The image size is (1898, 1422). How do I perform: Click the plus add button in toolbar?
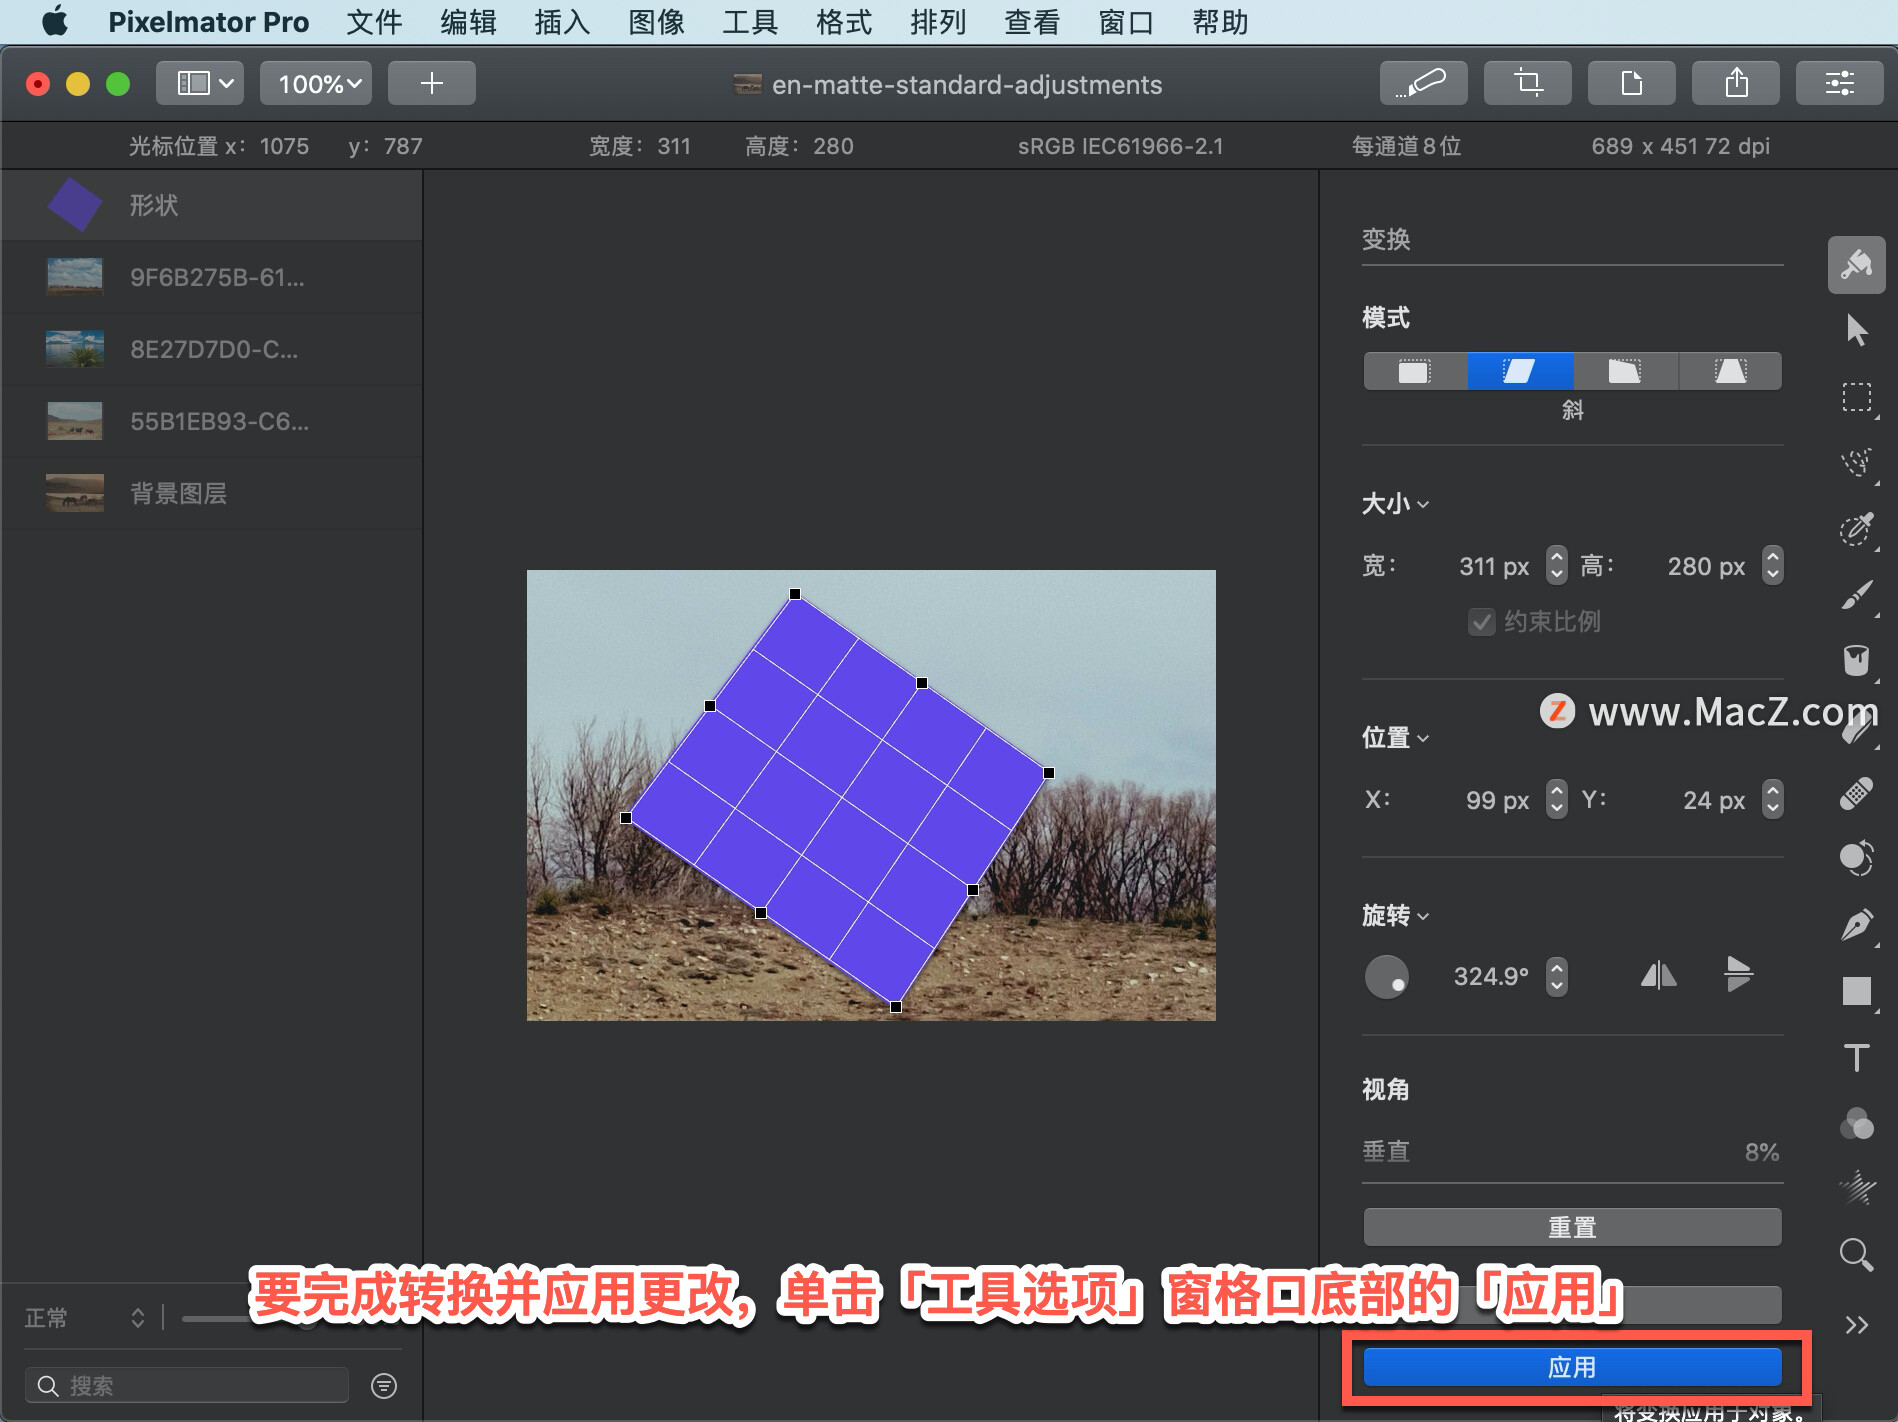[431, 83]
